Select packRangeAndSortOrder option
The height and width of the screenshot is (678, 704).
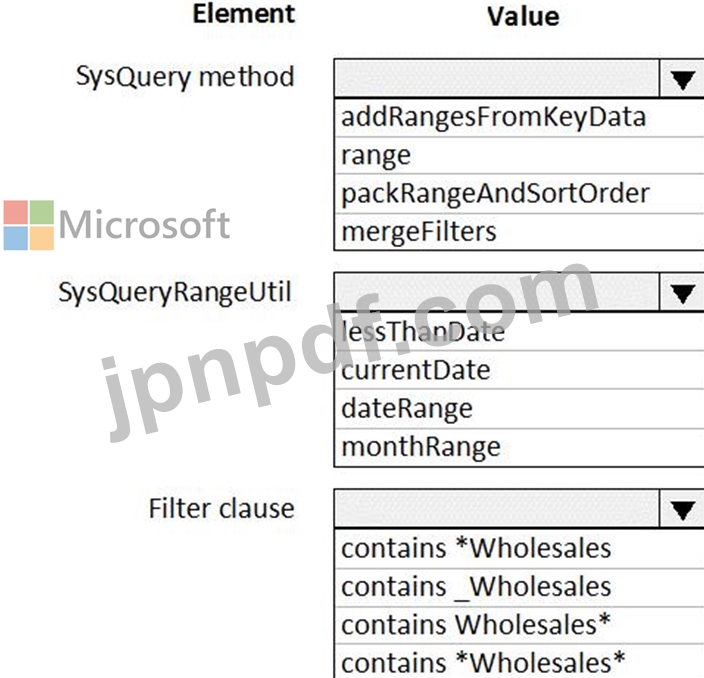point(496,193)
